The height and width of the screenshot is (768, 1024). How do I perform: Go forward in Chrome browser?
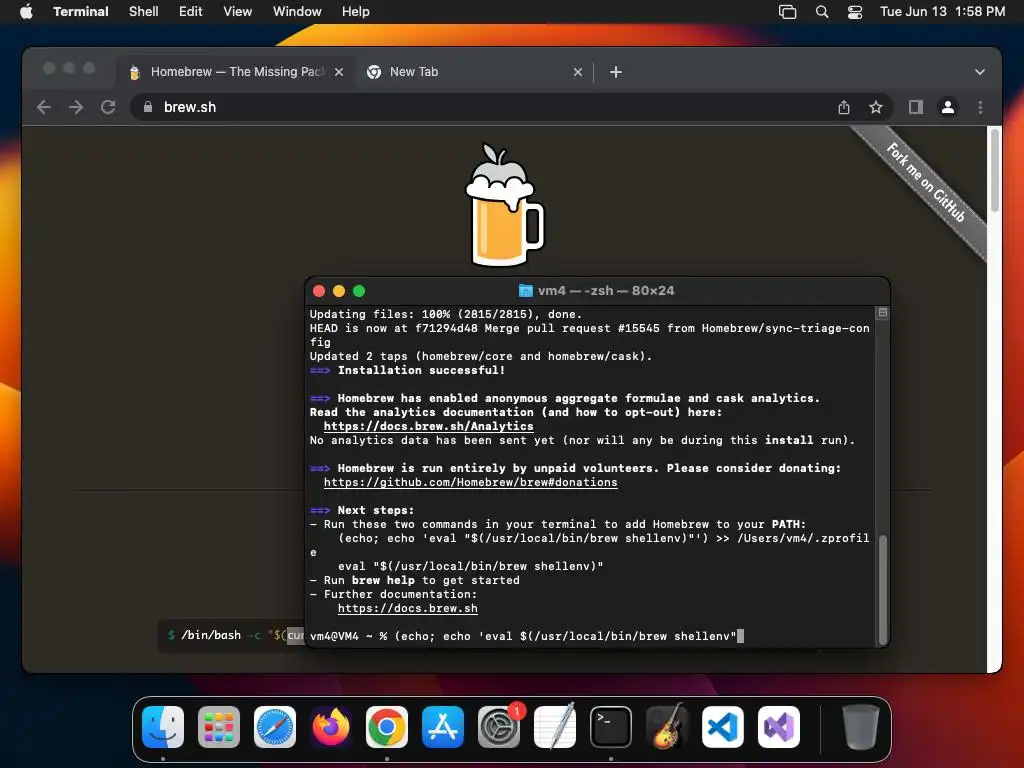coord(76,107)
